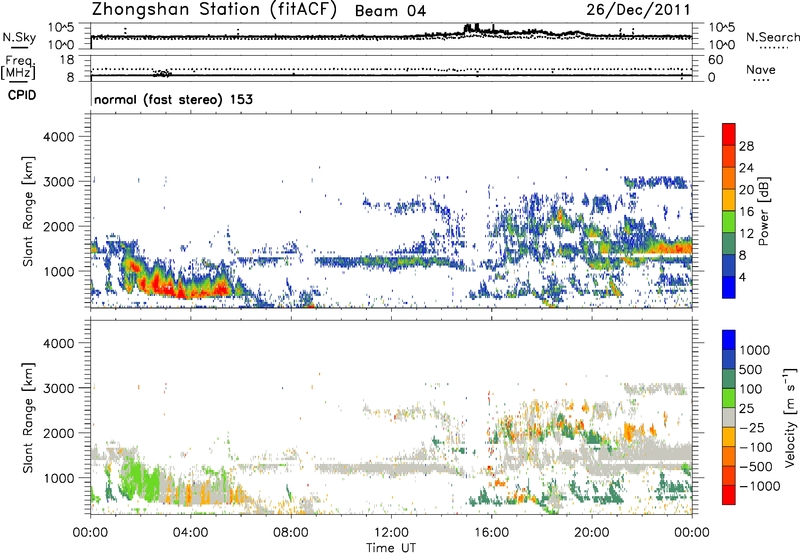The image size is (800, 554).
Task: Click the noise spike near 15:00 in N.Sky panel
Action: (x=471, y=28)
